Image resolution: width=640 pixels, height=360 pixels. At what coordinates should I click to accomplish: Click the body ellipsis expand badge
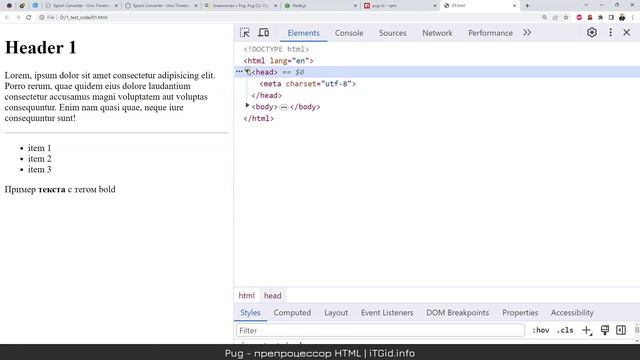[284, 107]
